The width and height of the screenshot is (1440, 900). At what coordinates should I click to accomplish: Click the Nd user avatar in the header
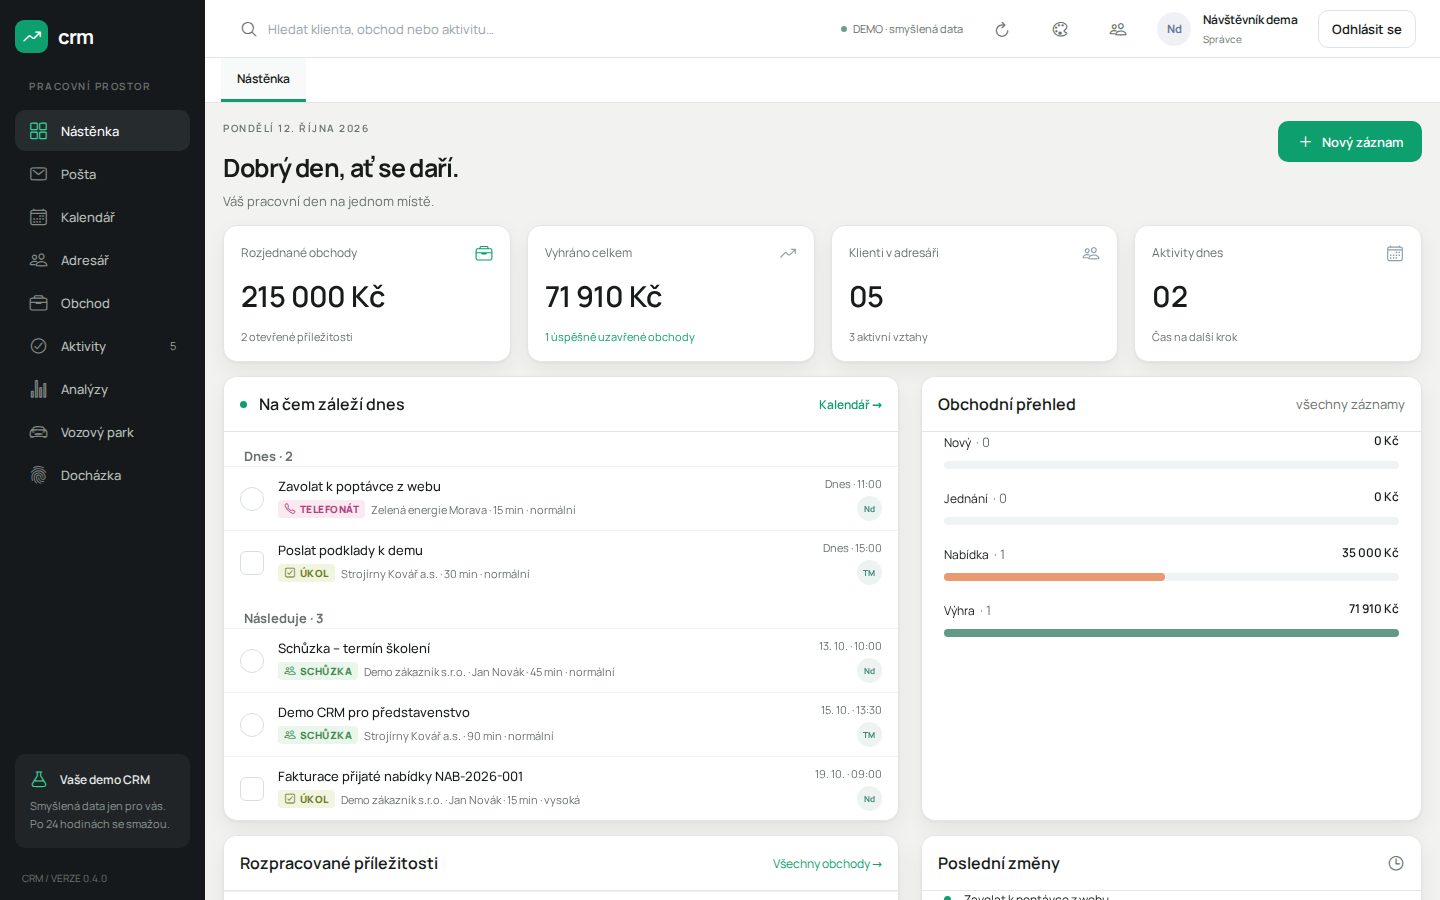click(1174, 29)
